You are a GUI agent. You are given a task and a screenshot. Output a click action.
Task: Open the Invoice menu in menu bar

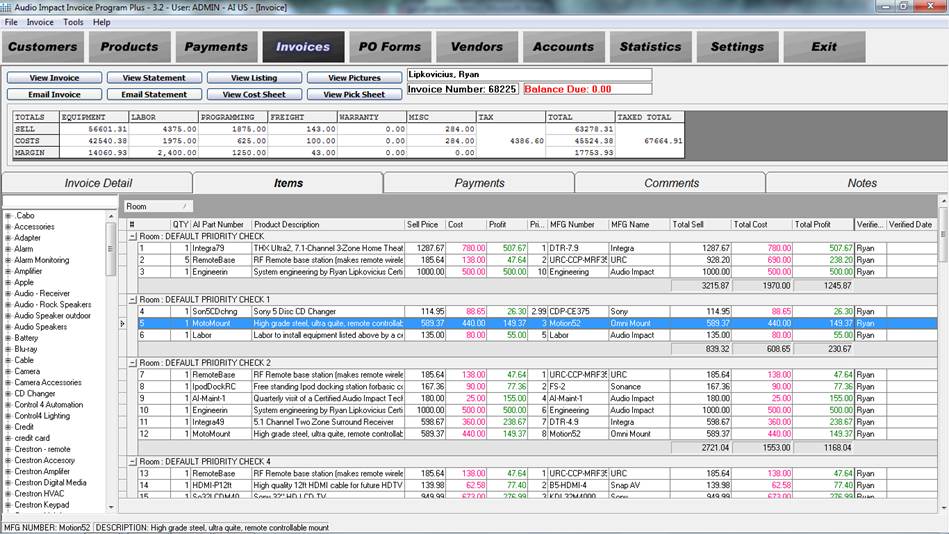coord(40,22)
